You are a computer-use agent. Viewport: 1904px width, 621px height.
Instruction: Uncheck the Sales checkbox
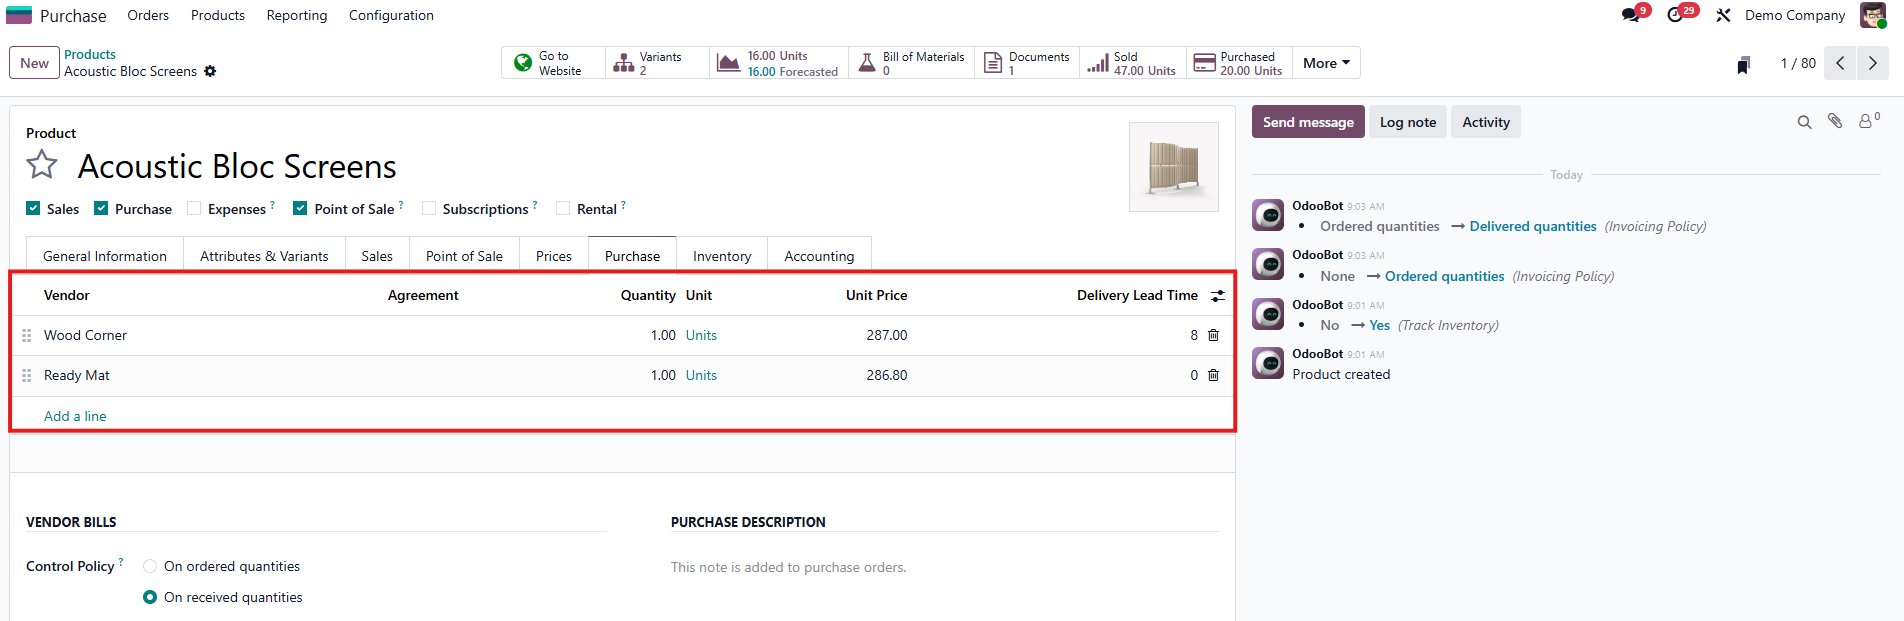[33, 208]
